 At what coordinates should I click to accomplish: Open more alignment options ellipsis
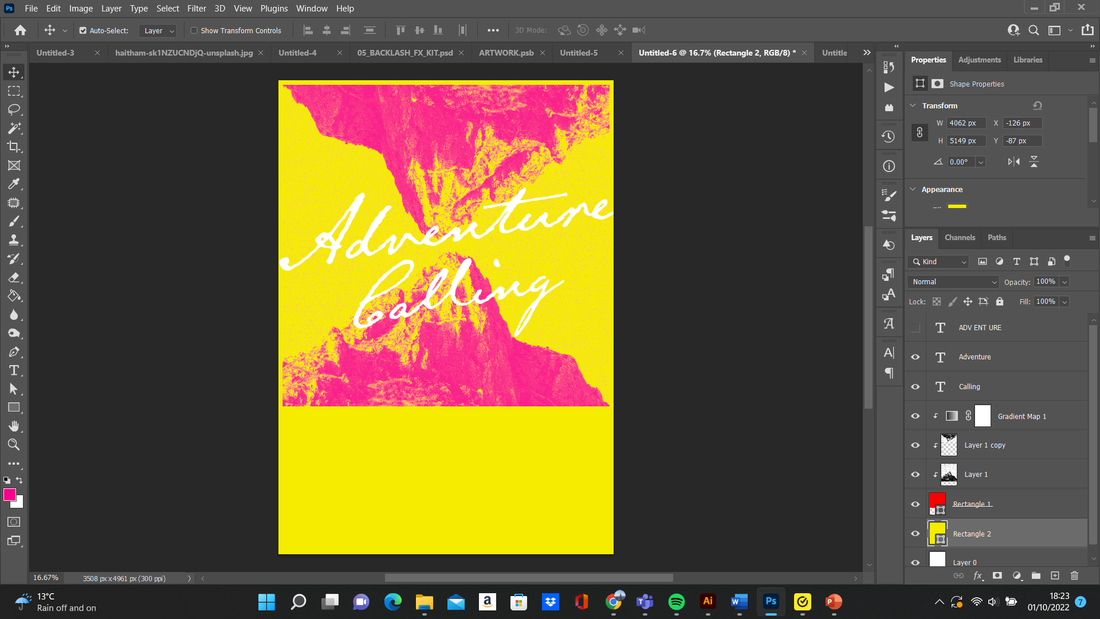pyautogui.click(x=493, y=30)
